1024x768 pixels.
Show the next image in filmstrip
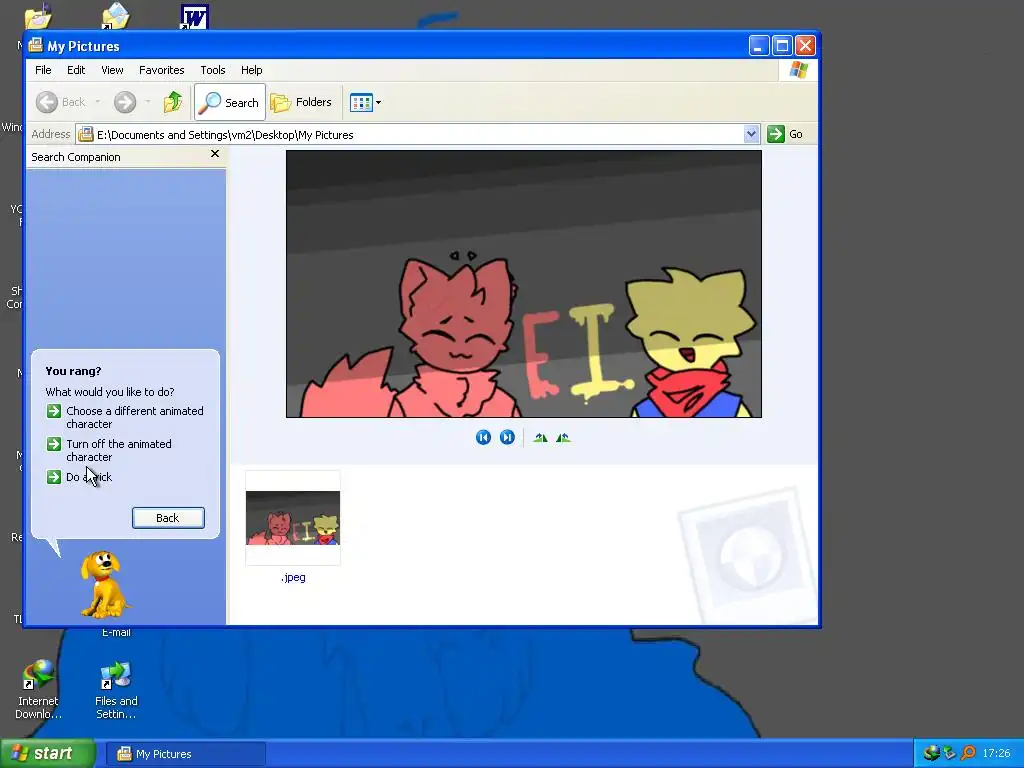(x=507, y=438)
